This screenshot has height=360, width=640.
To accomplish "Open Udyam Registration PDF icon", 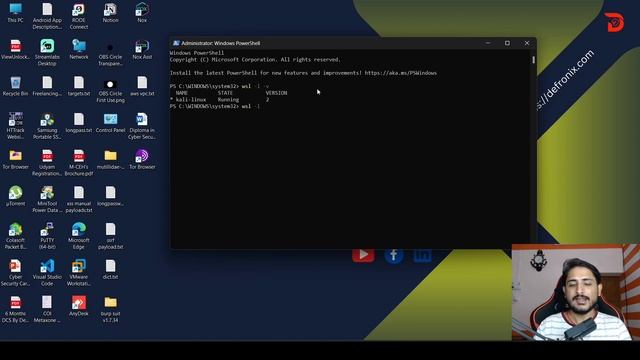I will coord(47,163).
